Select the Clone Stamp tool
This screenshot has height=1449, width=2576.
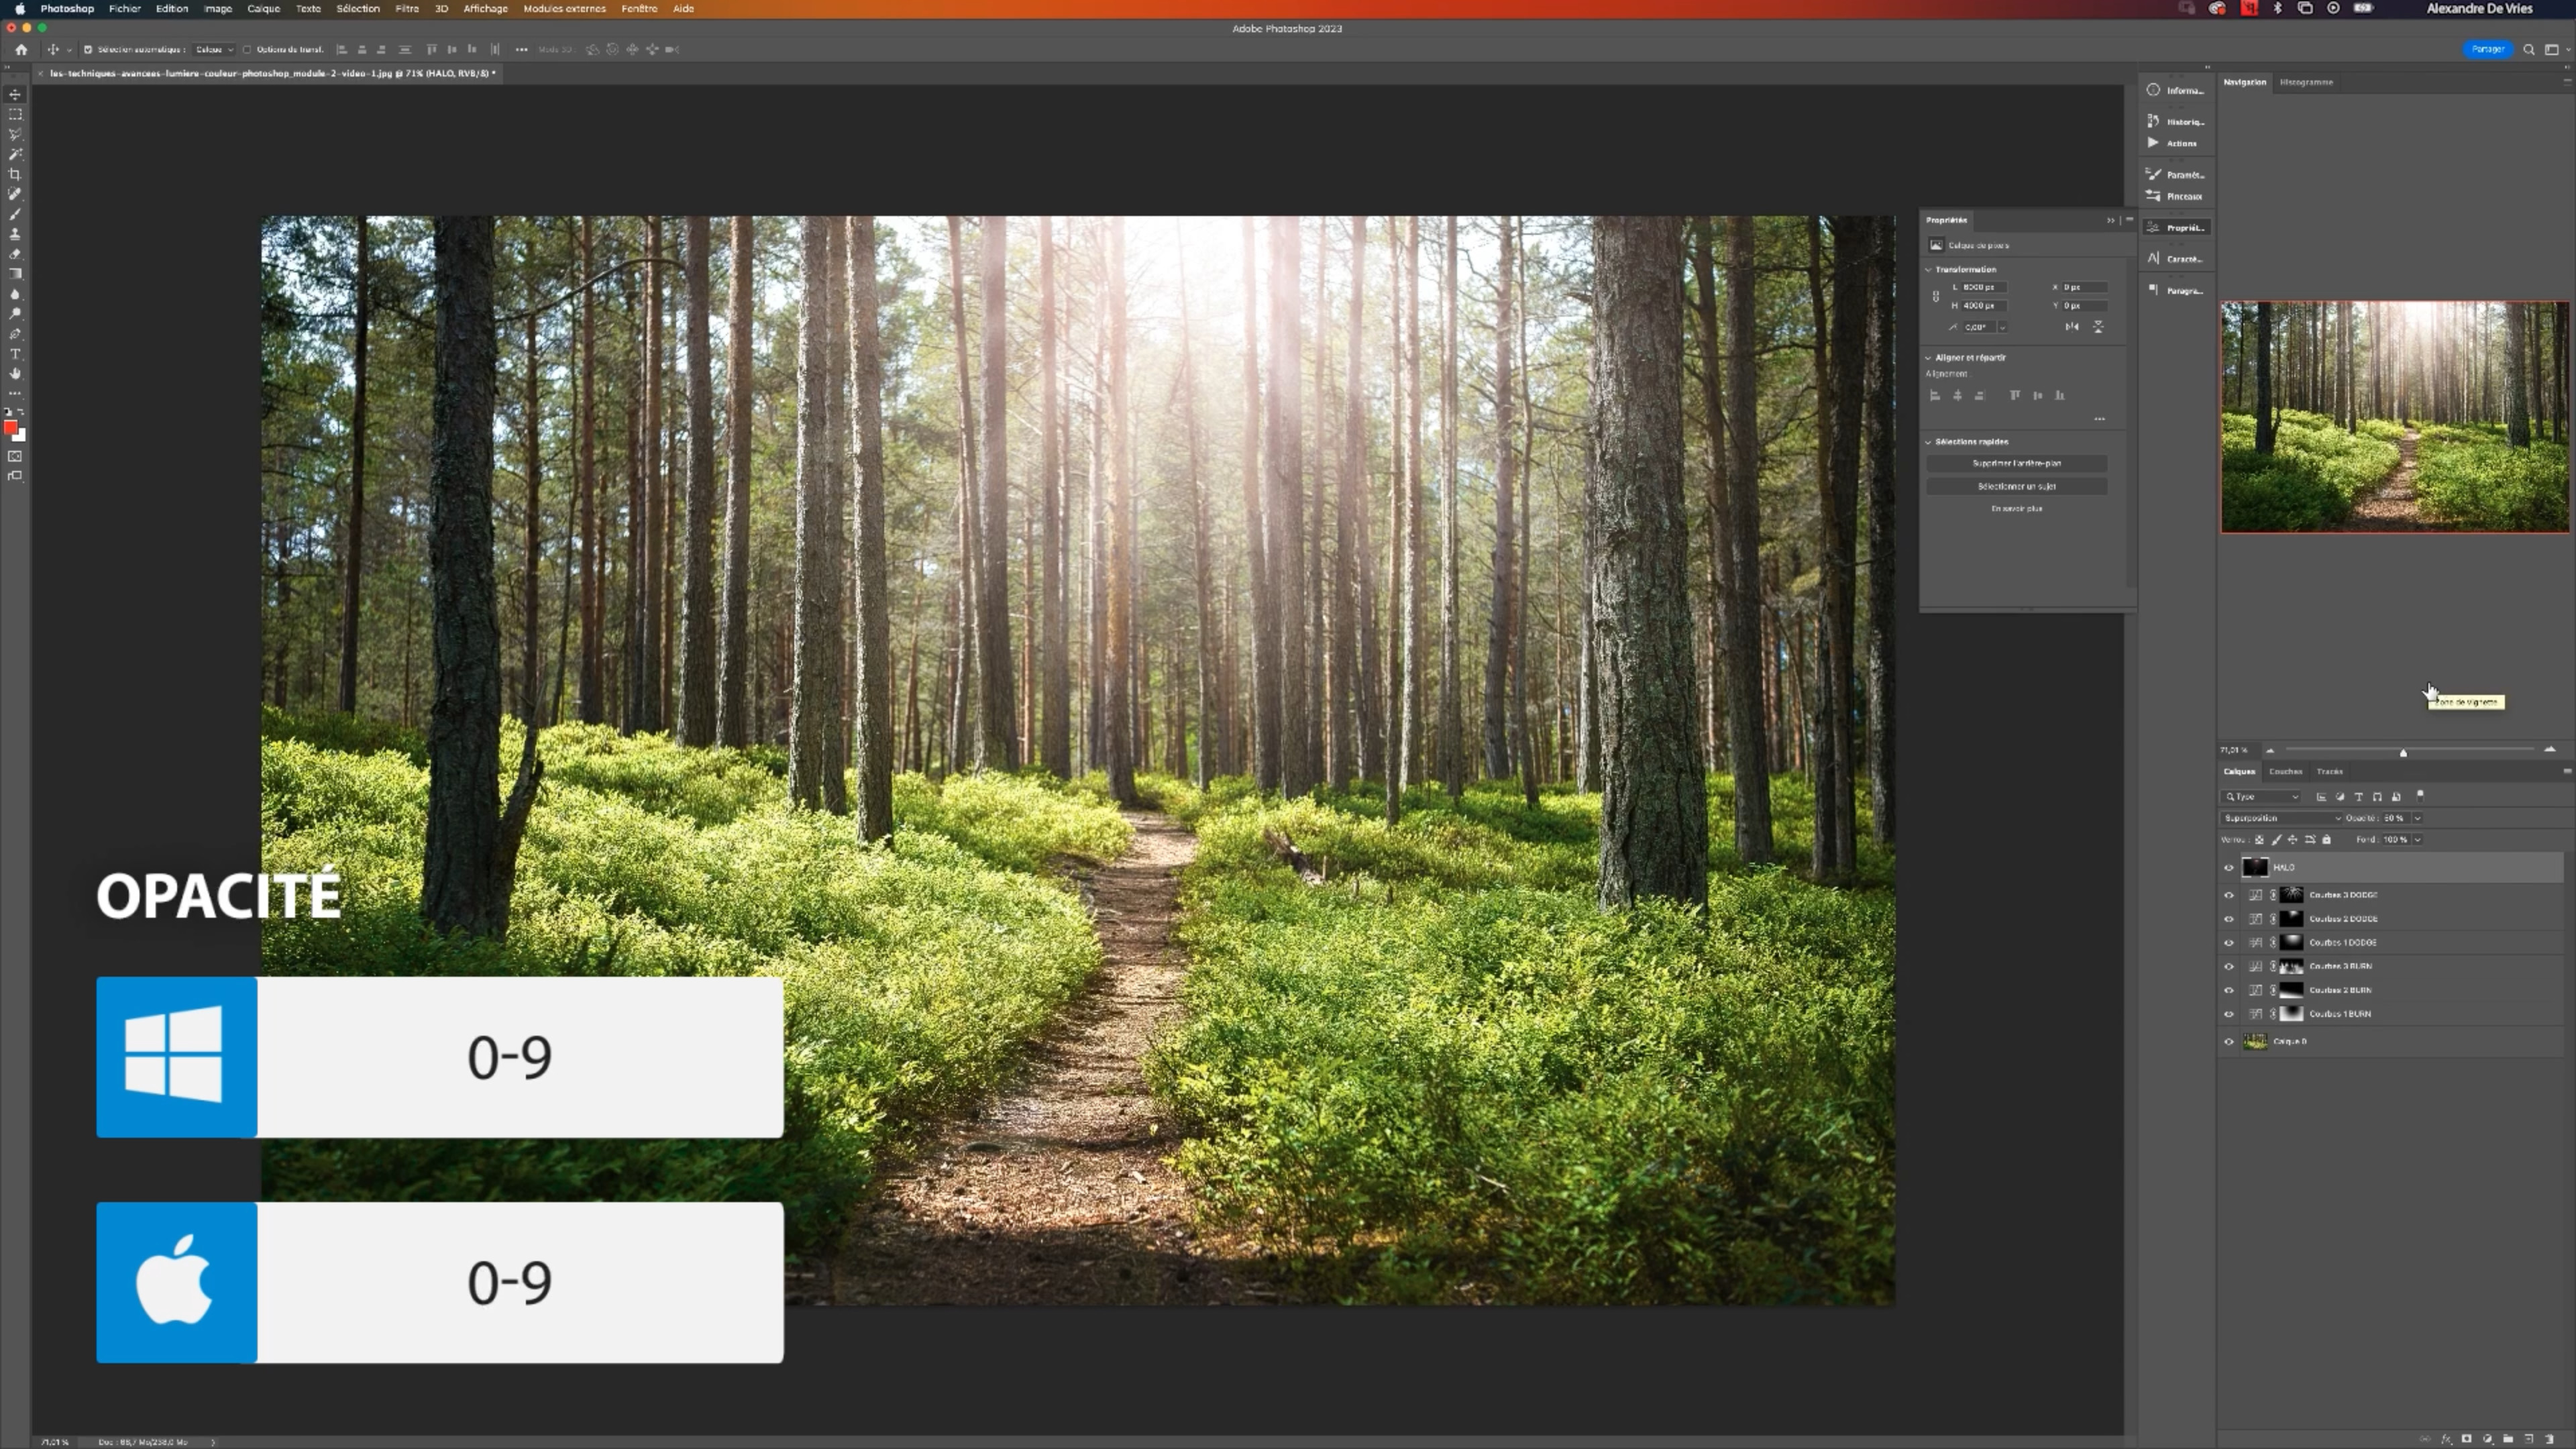15,234
